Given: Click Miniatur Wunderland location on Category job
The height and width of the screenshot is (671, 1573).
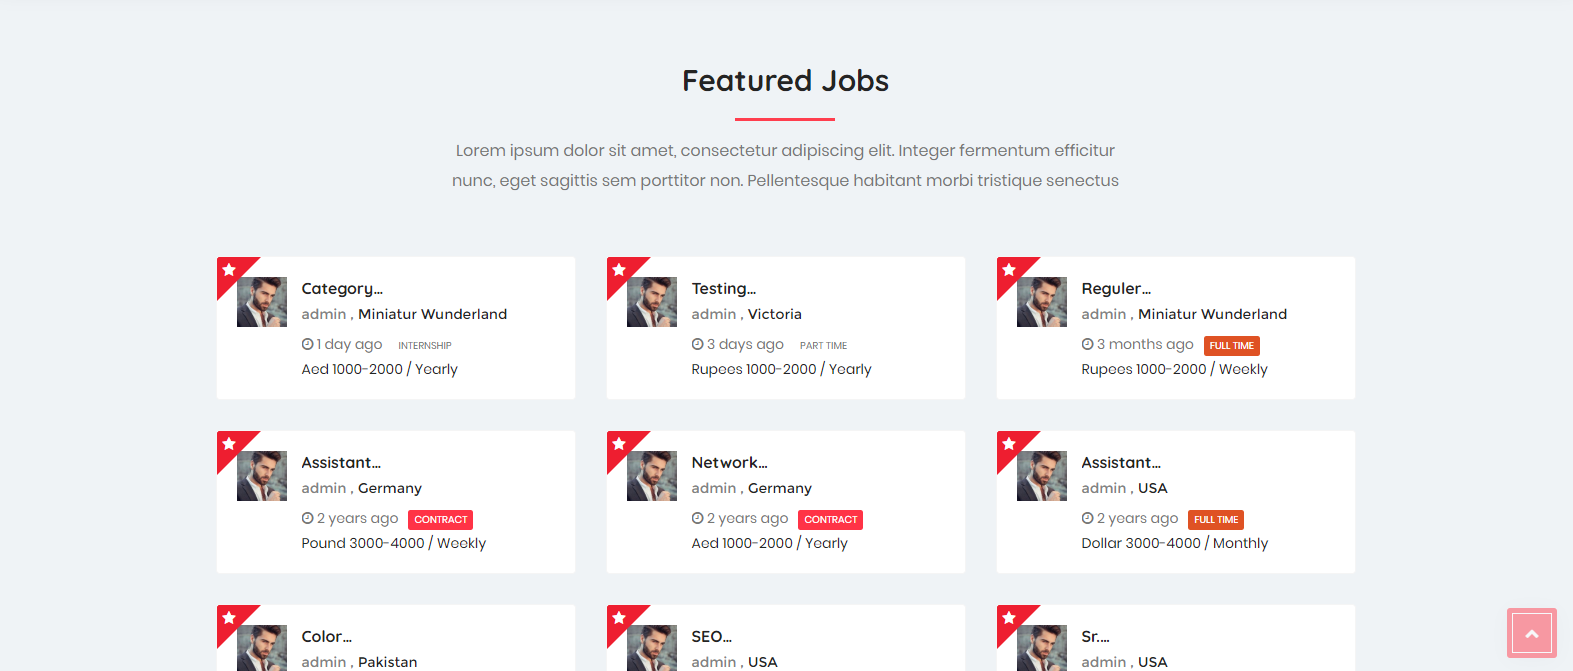Looking at the screenshot, I should (x=433, y=314).
